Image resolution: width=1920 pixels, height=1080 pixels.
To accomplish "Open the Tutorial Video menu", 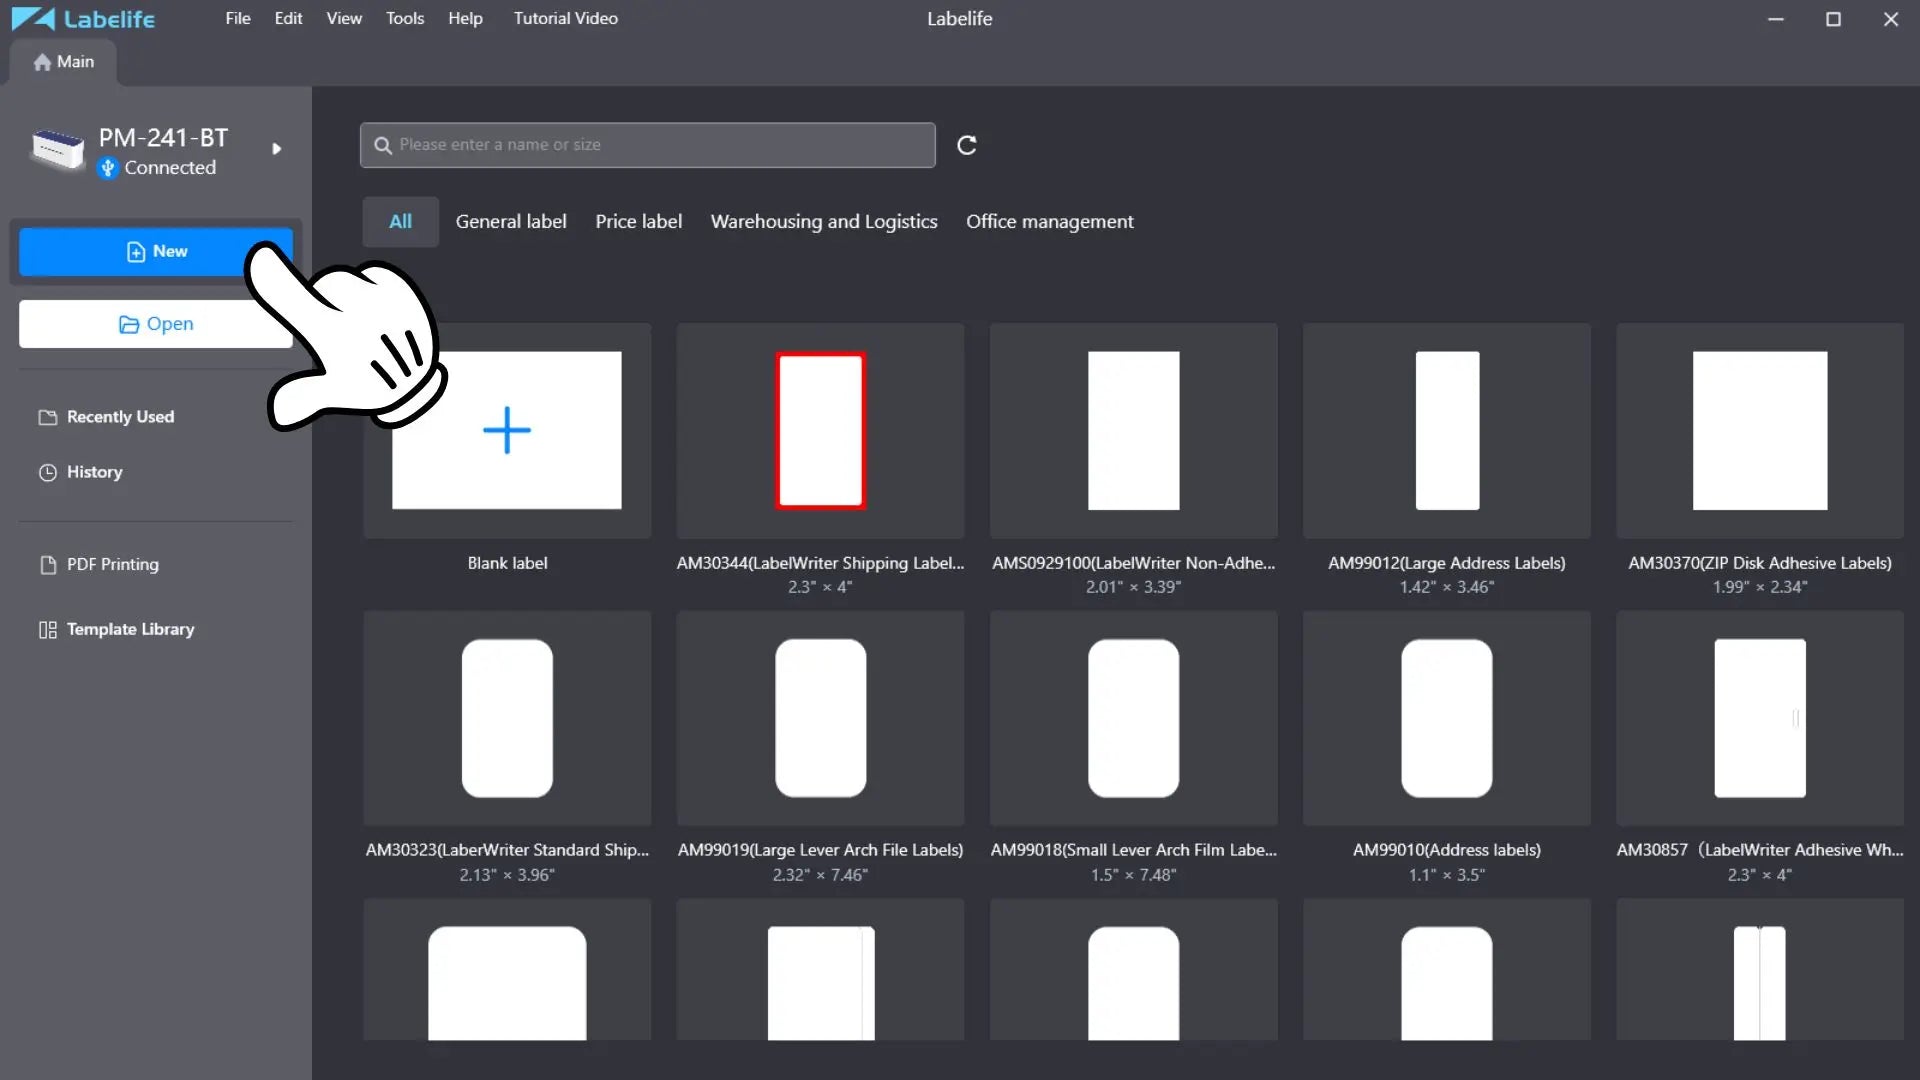I will [565, 18].
